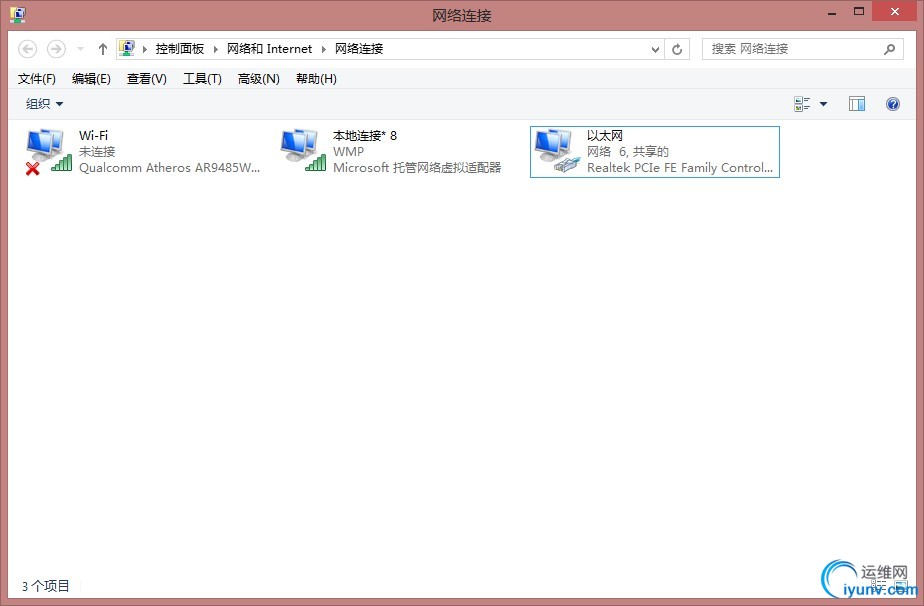This screenshot has height=606, width=924.
Task: Open the 组织 dropdown menu
Action: coord(44,104)
